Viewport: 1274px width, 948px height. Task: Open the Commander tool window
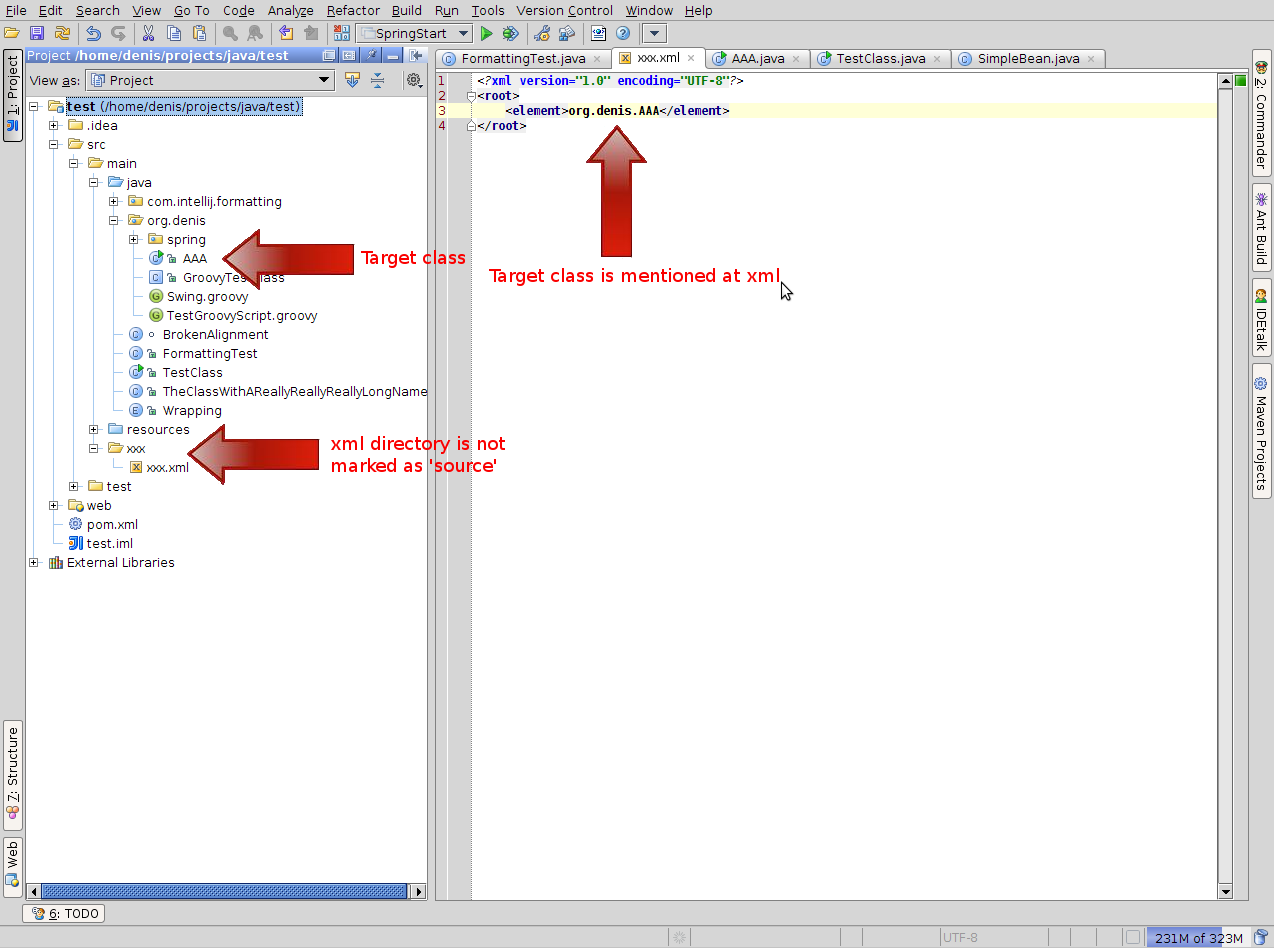(x=1262, y=113)
